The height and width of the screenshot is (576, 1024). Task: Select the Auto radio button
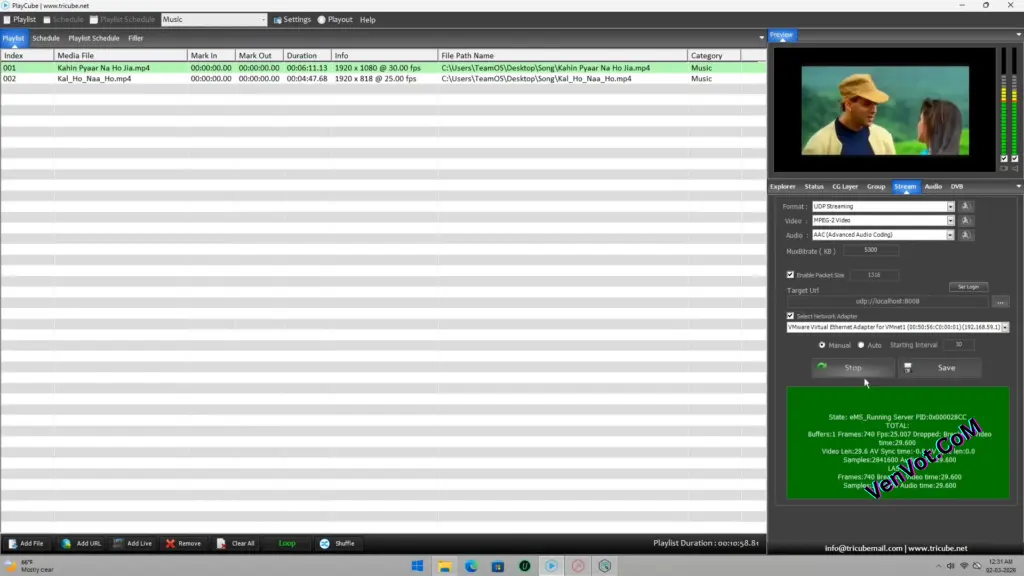point(861,345)
